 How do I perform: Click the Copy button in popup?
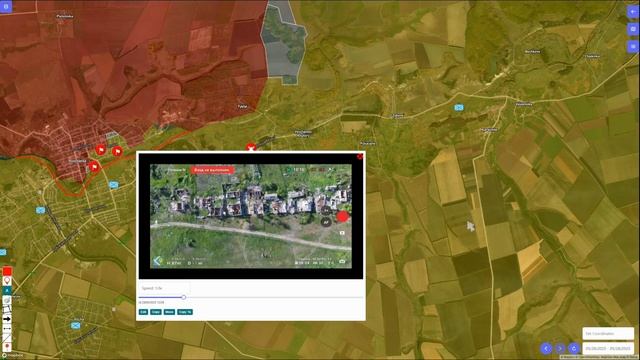(x=156, y=312)
